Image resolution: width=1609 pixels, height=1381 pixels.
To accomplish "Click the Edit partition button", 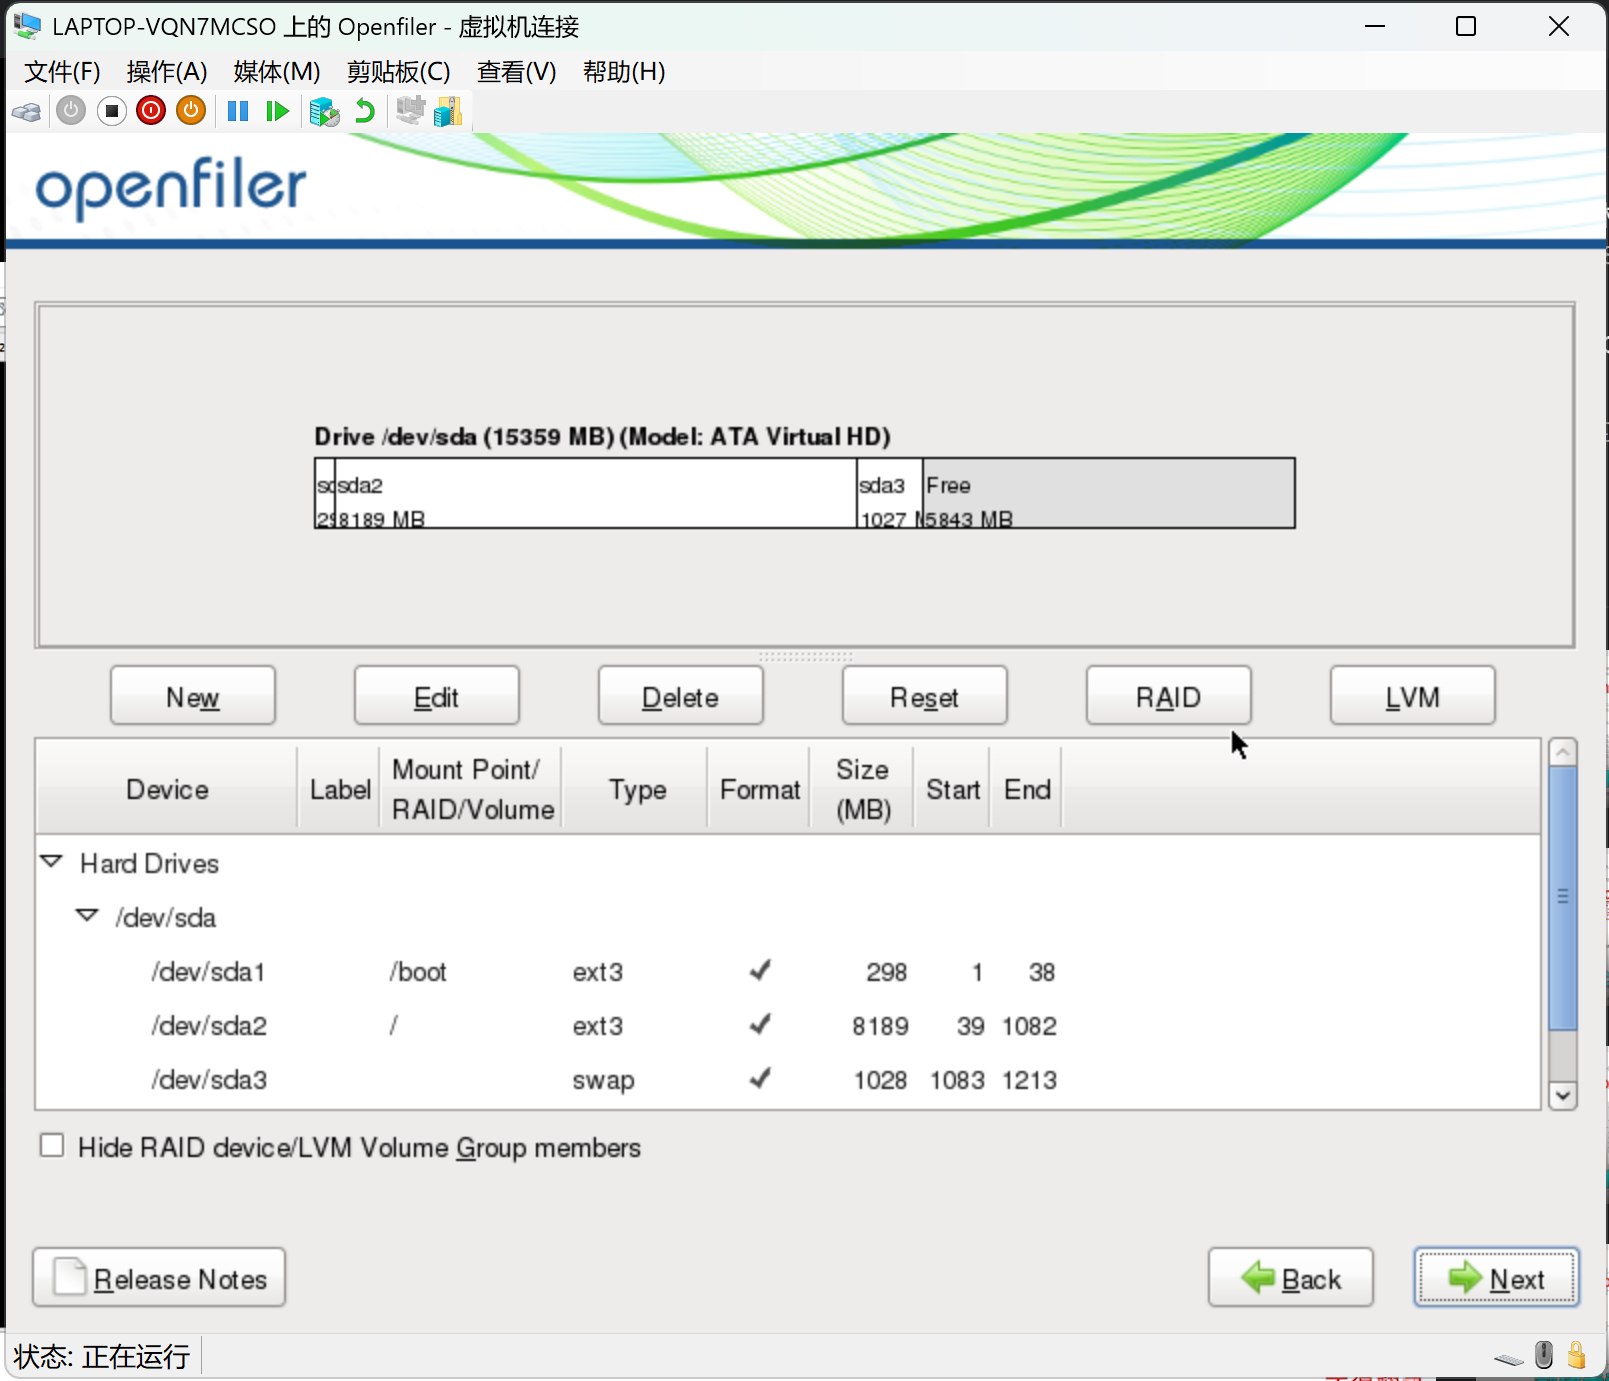I will [437, 696].
